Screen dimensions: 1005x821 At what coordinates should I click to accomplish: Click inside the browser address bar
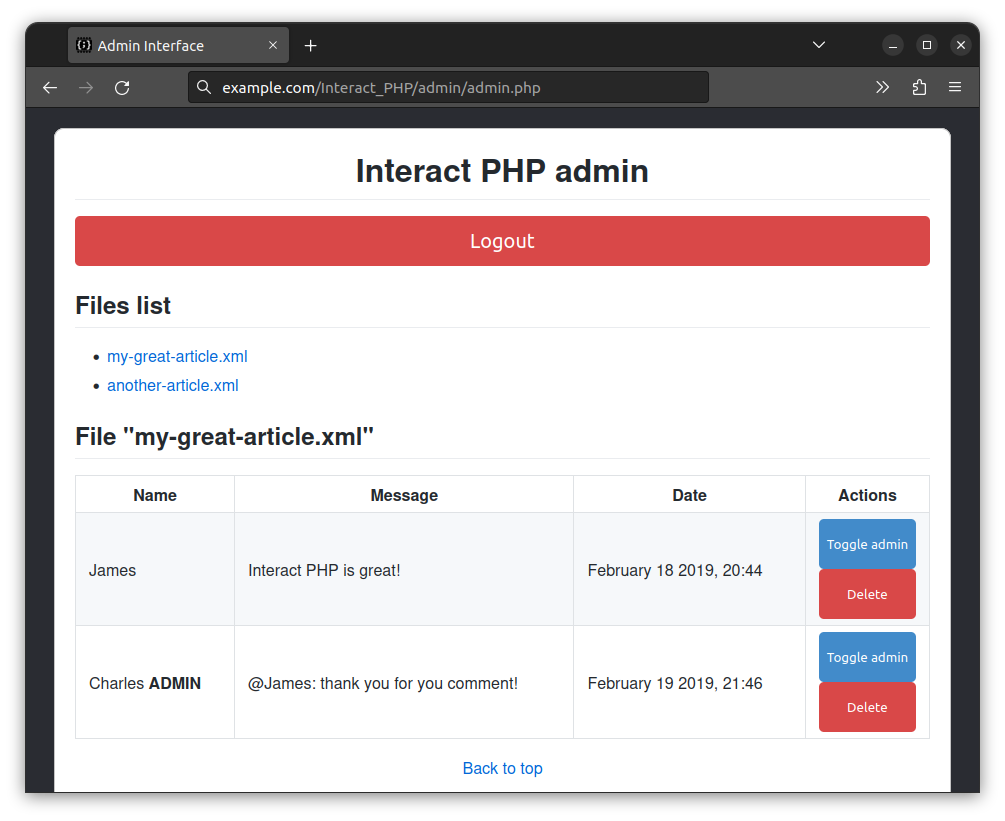[x=450, y=87]
